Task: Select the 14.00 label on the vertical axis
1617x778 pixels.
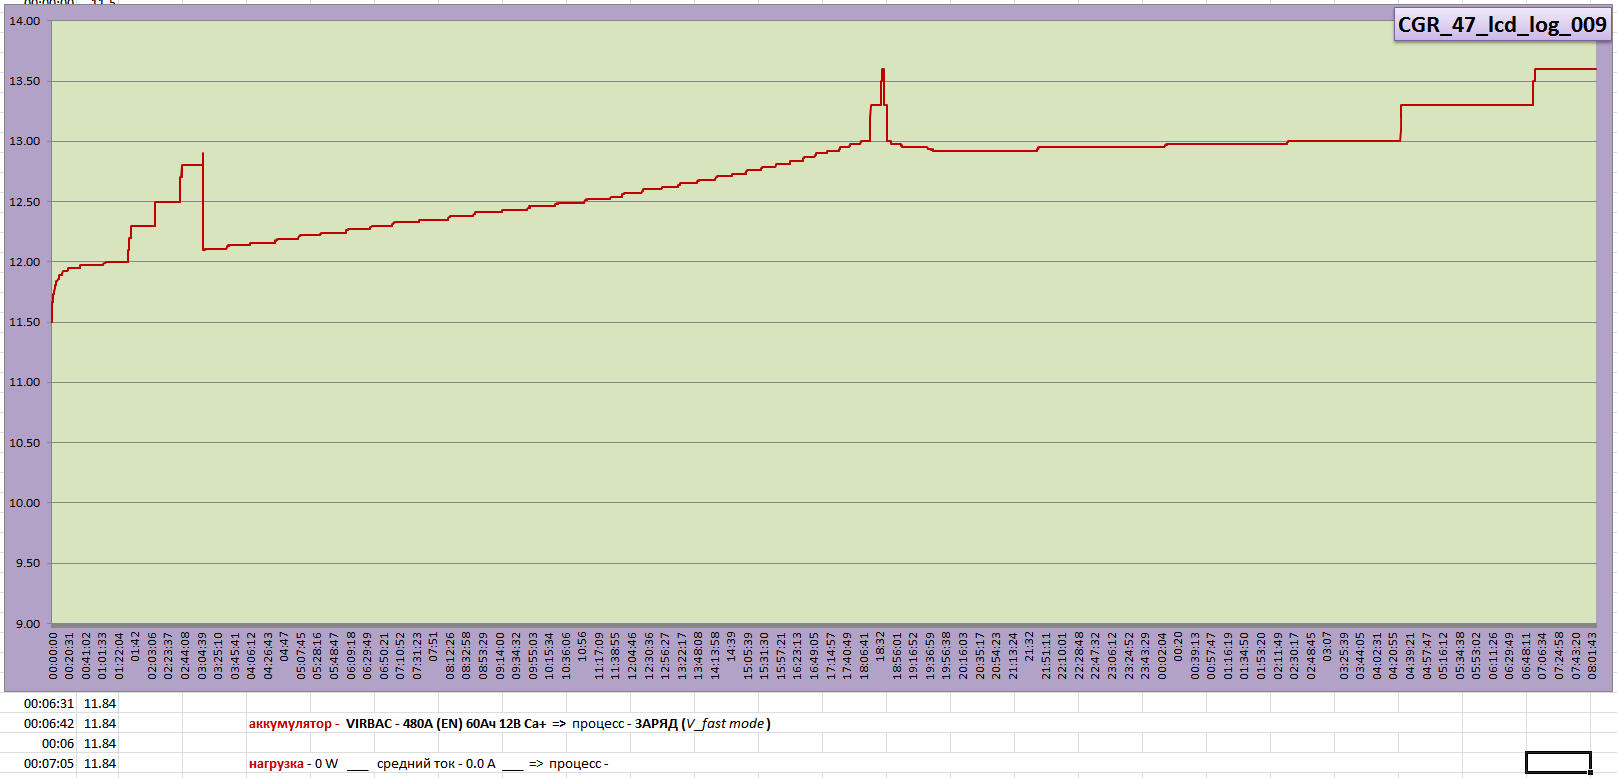Action: coord(25,21)
